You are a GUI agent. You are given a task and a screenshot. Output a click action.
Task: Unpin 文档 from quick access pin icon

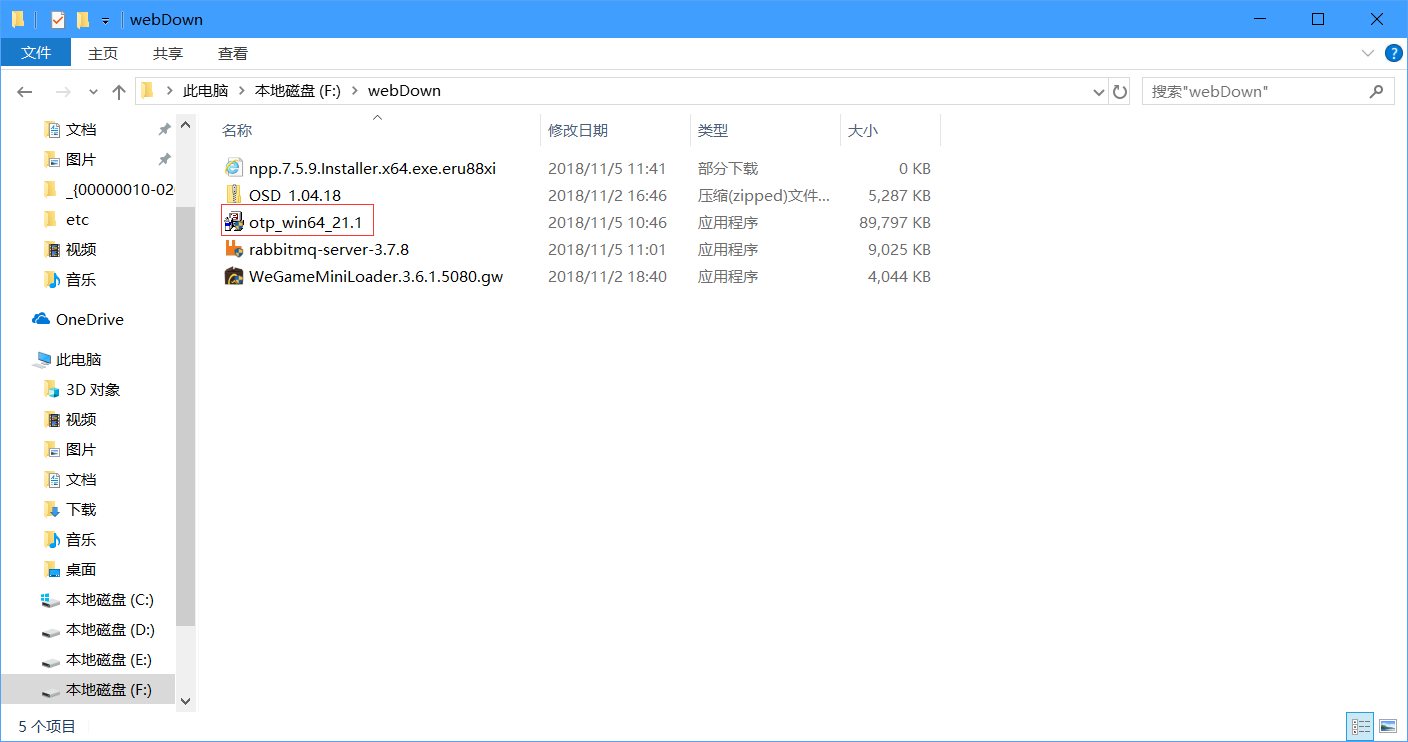[x=164, y=130]
